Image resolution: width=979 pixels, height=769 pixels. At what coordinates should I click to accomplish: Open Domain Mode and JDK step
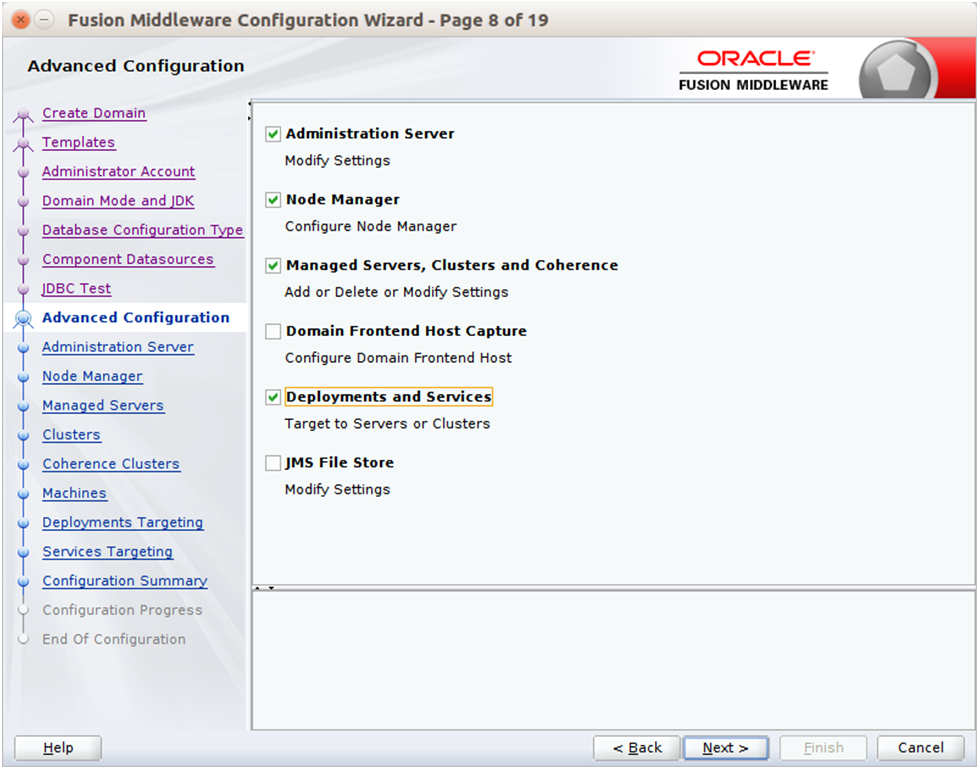point(118,201)
